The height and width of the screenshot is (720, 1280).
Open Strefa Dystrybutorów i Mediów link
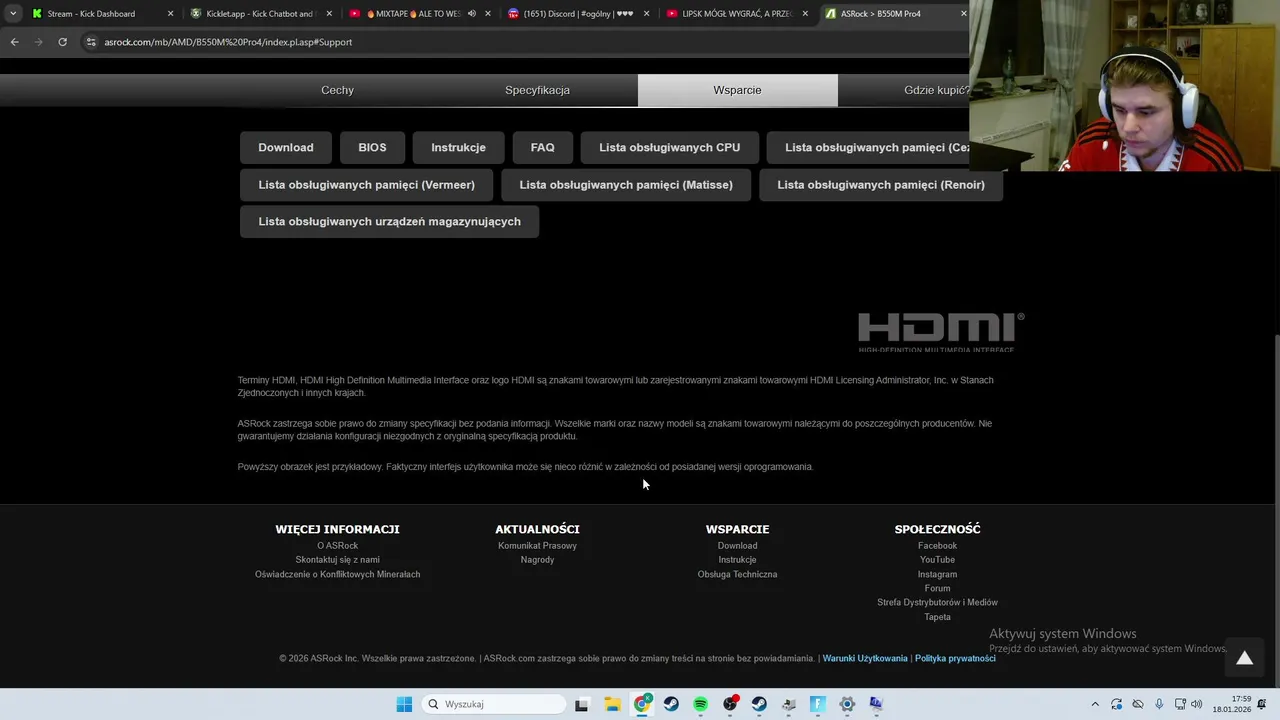(x=937, y=602)
